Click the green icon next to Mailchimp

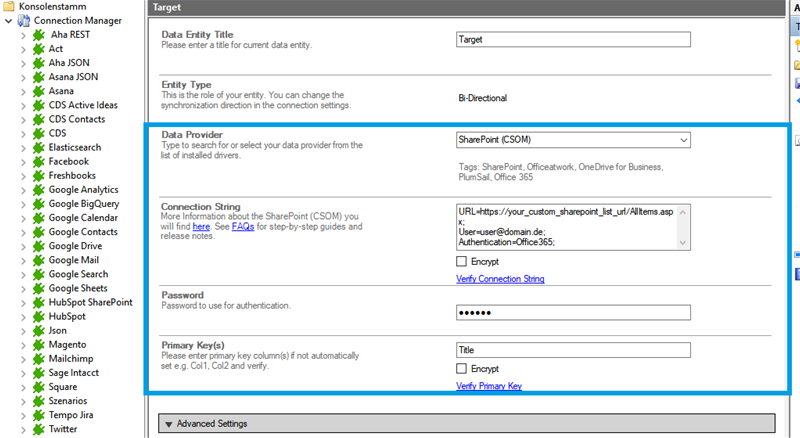(x=39, y=358)
